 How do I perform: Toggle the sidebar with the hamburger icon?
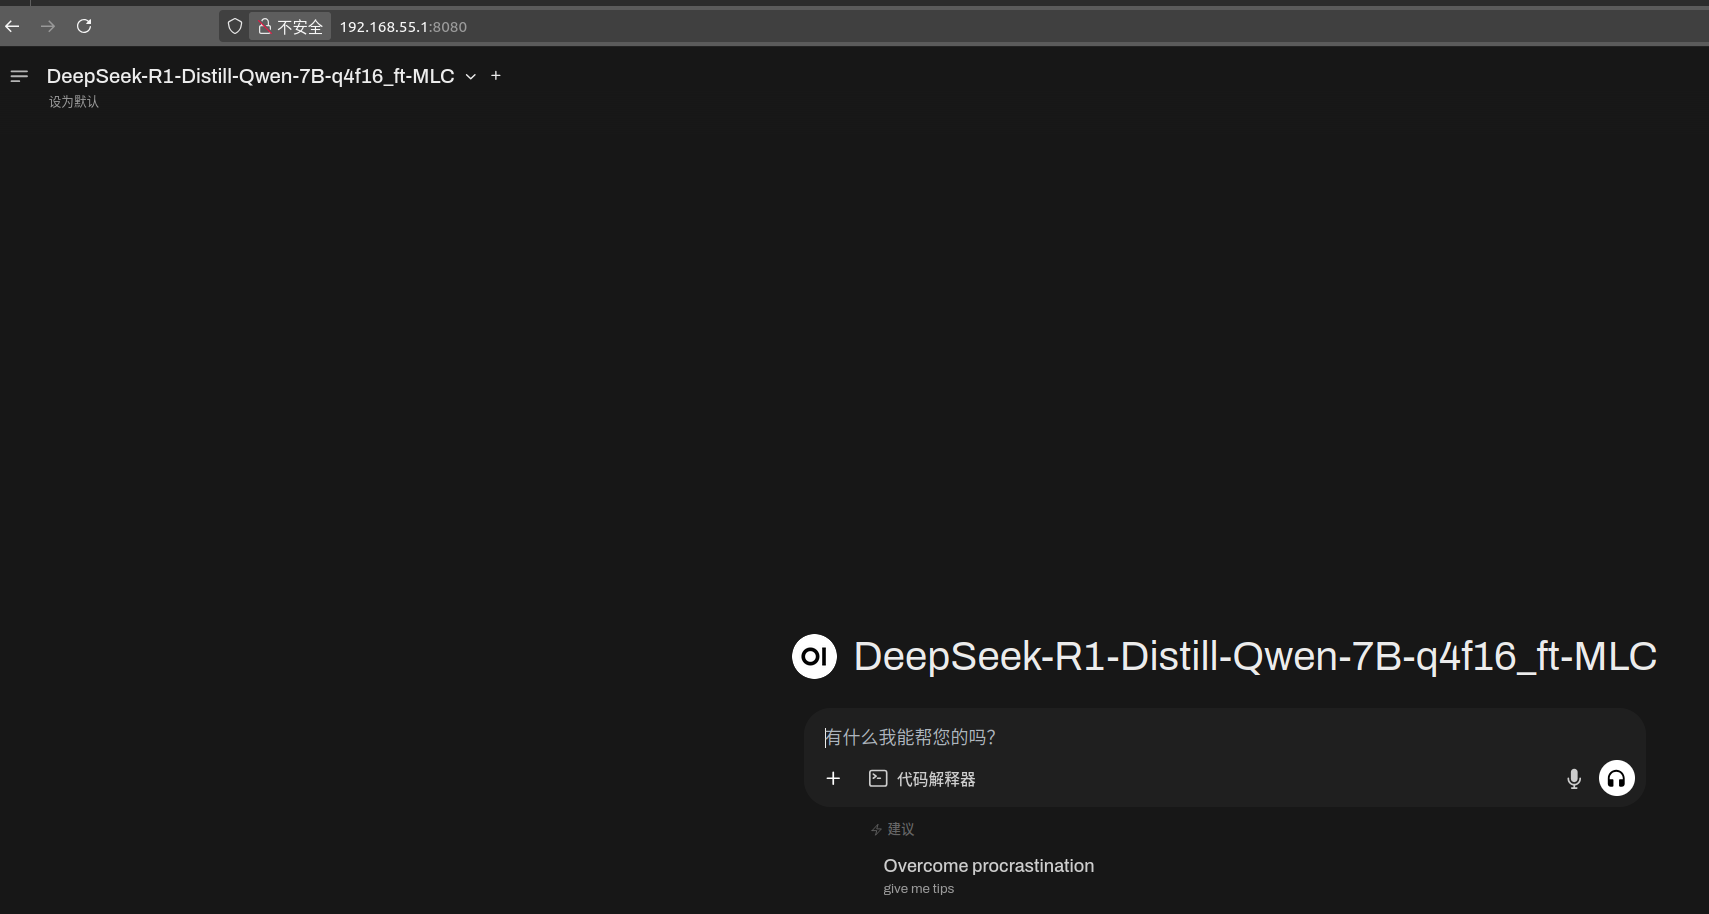(19, 76)
